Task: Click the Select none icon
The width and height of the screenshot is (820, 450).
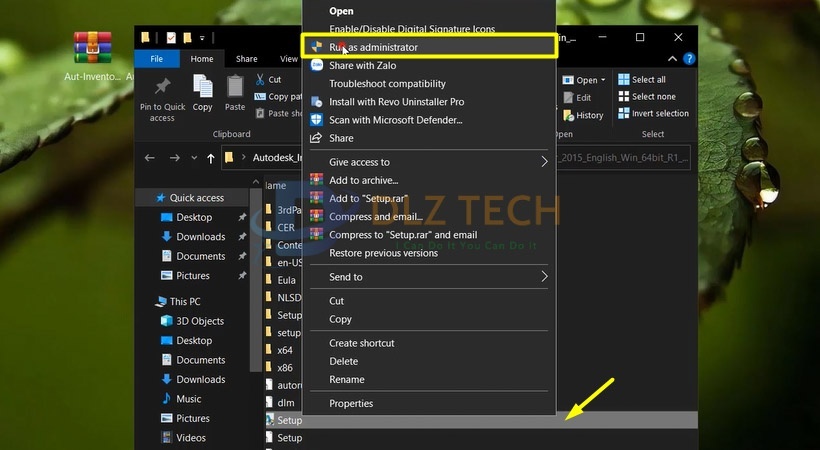Action: (624, 96)
